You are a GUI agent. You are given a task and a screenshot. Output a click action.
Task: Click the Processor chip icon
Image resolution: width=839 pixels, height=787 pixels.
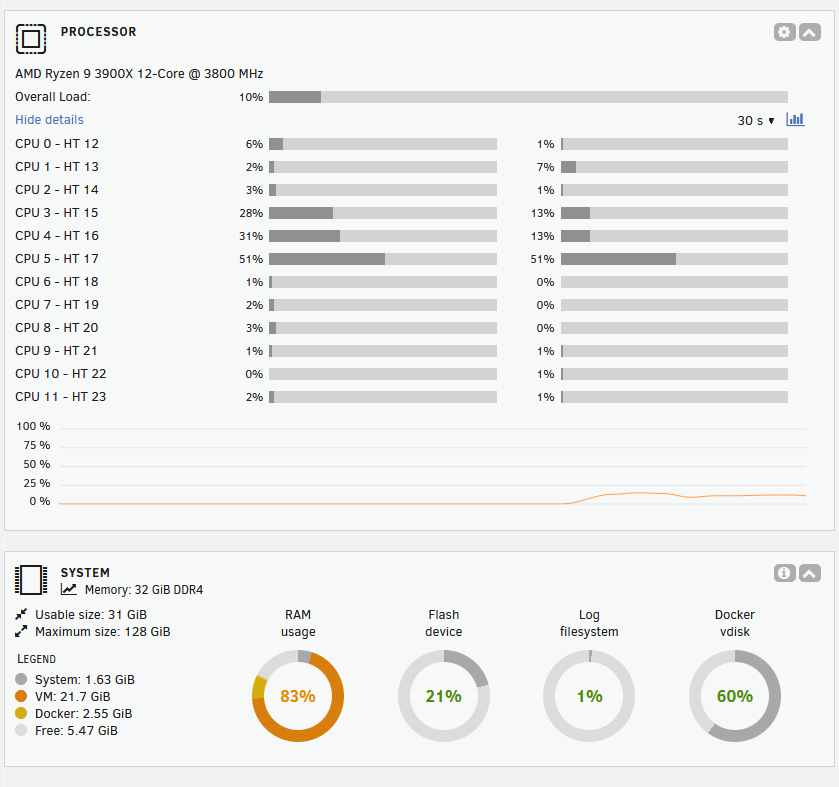coord(31,39)
